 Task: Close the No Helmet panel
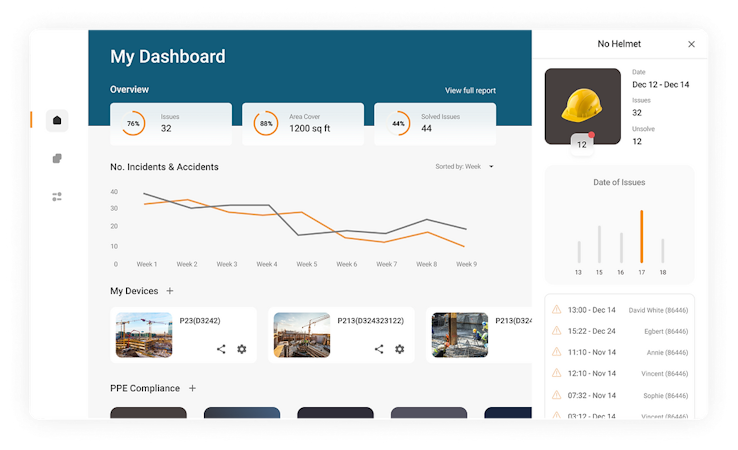[x=691, y=44]
